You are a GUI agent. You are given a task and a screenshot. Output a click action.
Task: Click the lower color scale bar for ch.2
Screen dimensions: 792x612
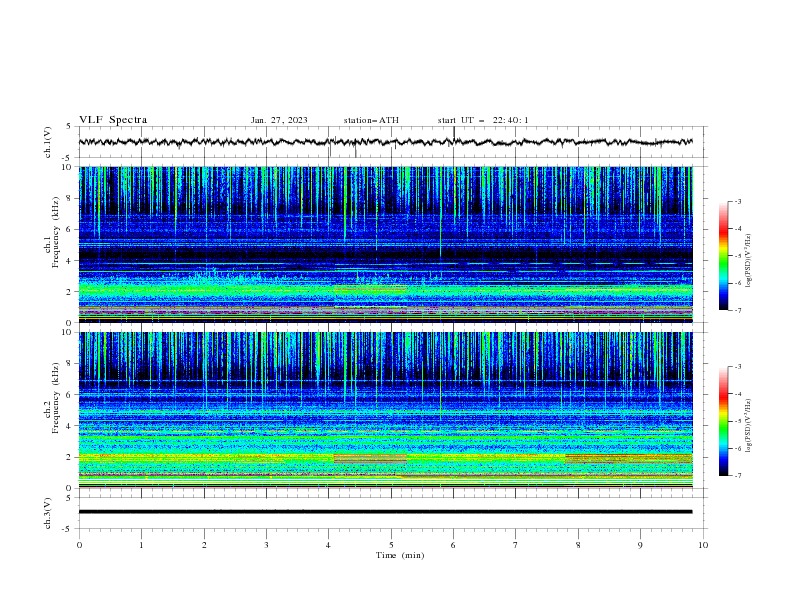(723, 421)
